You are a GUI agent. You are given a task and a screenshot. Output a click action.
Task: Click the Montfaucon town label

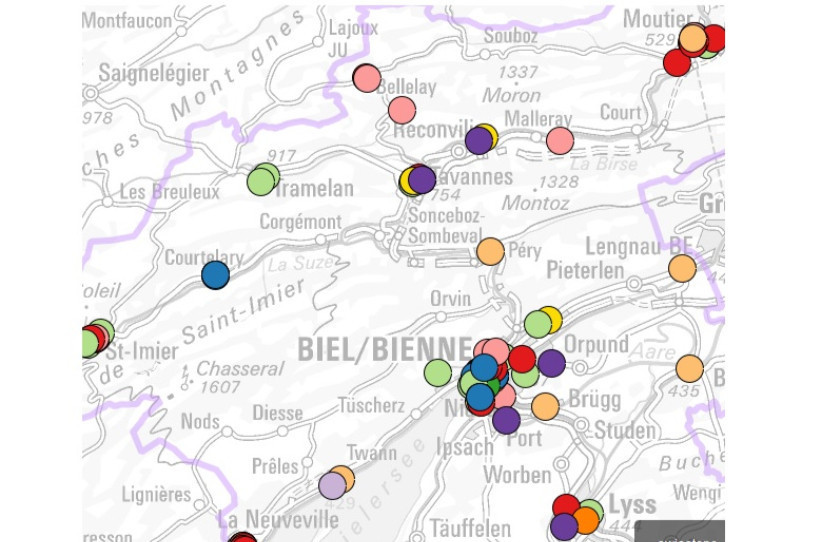coord(127,21)
